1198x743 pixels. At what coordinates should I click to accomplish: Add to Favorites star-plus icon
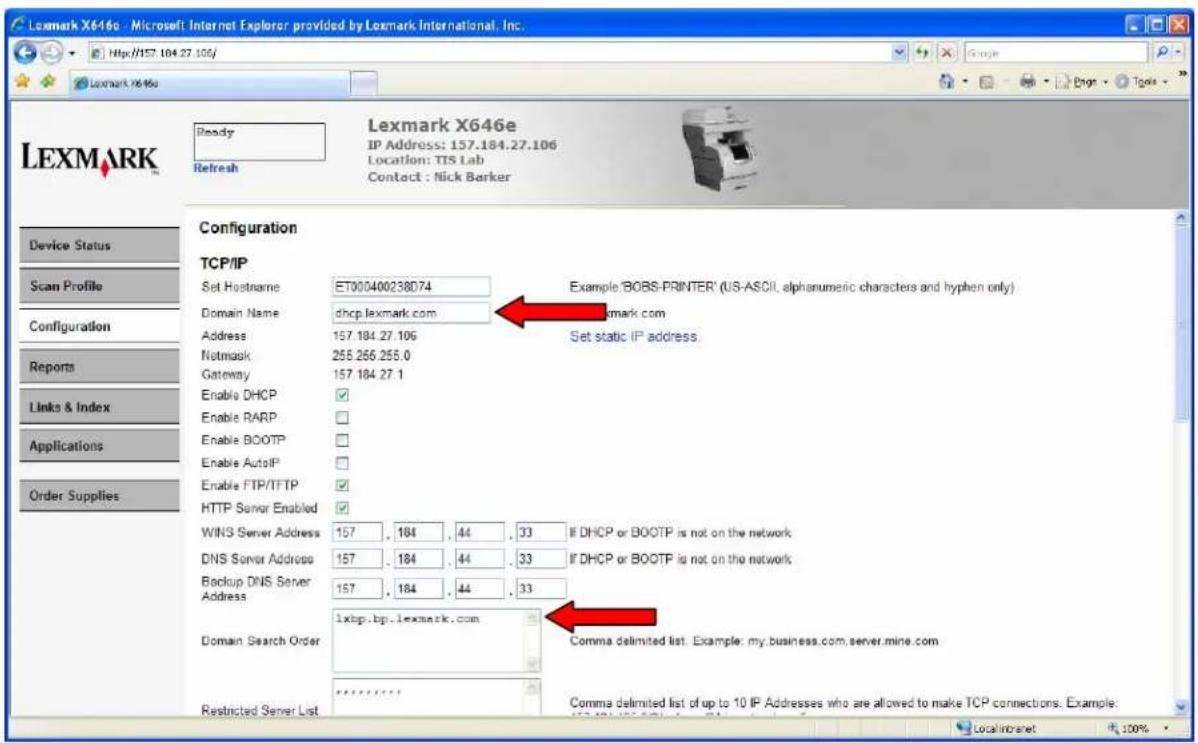(x=47, y=82)
